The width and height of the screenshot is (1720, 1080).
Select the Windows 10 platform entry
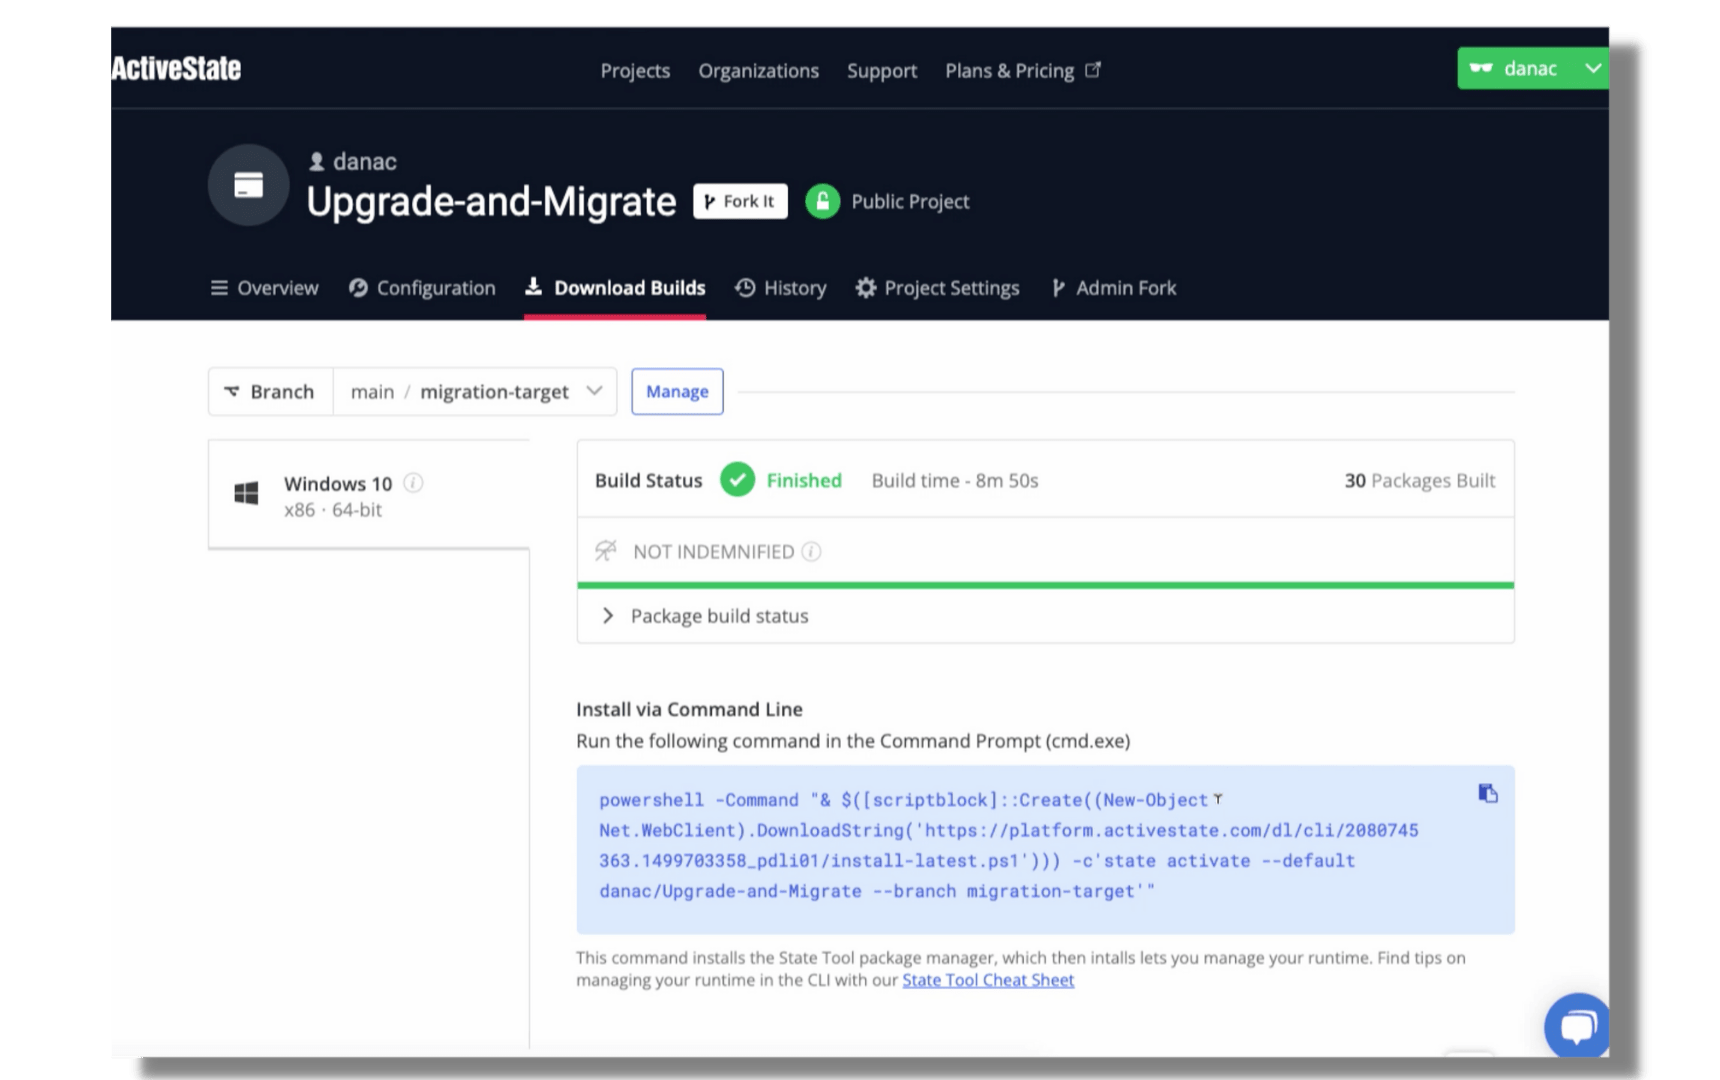(x=368, y=495)
